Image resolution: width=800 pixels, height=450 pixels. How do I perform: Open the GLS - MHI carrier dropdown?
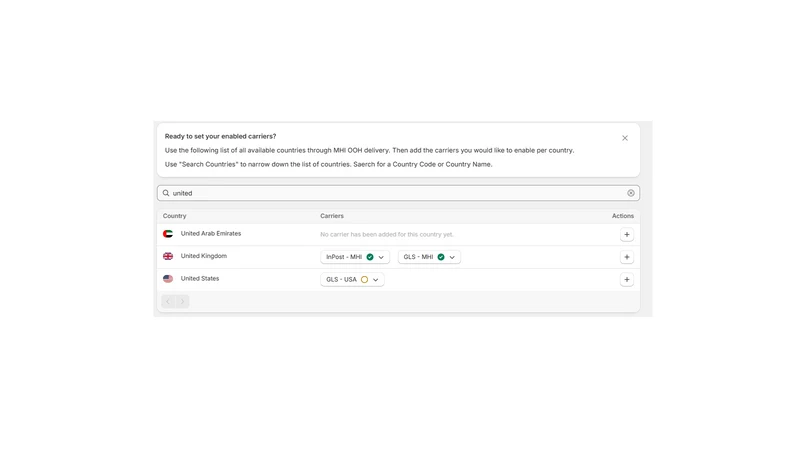(429, 257)
